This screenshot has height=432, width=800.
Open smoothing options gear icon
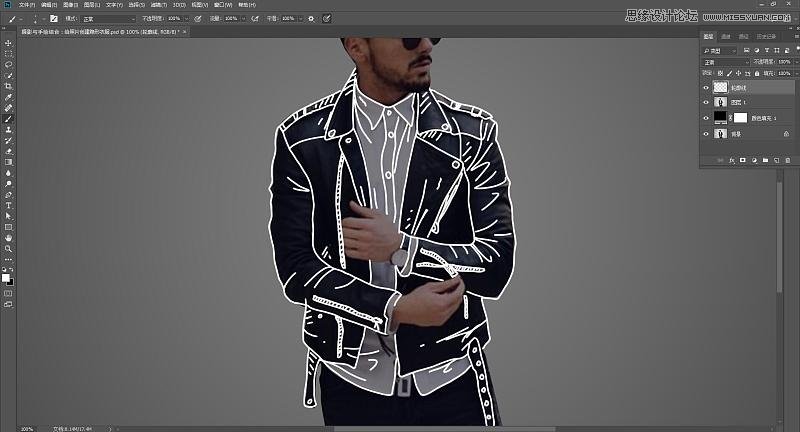click(x=311, y=18)
